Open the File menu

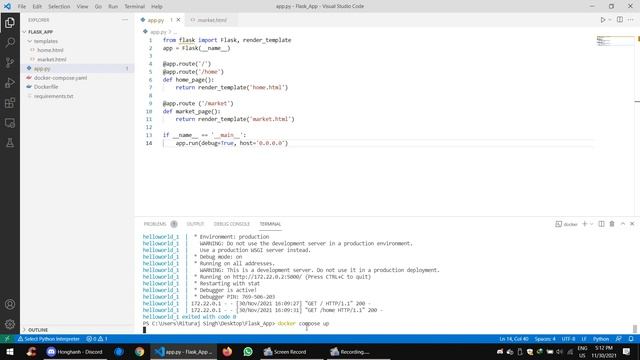(x=22, y=6)
